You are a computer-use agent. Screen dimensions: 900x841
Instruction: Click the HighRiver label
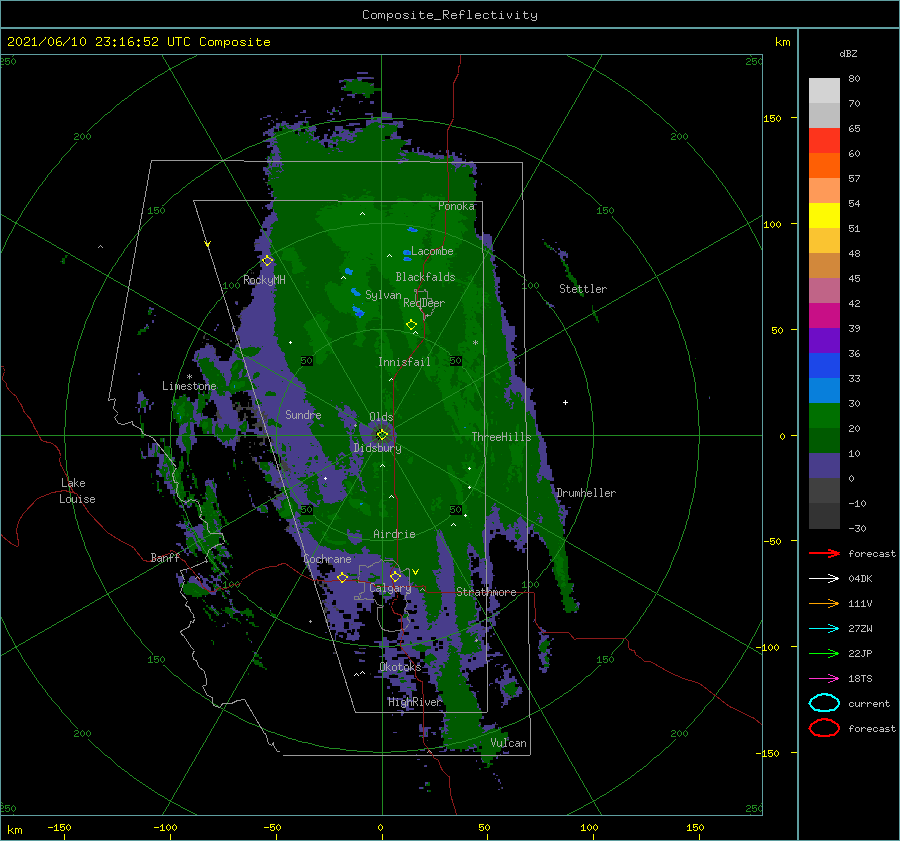tap(414, 702)
